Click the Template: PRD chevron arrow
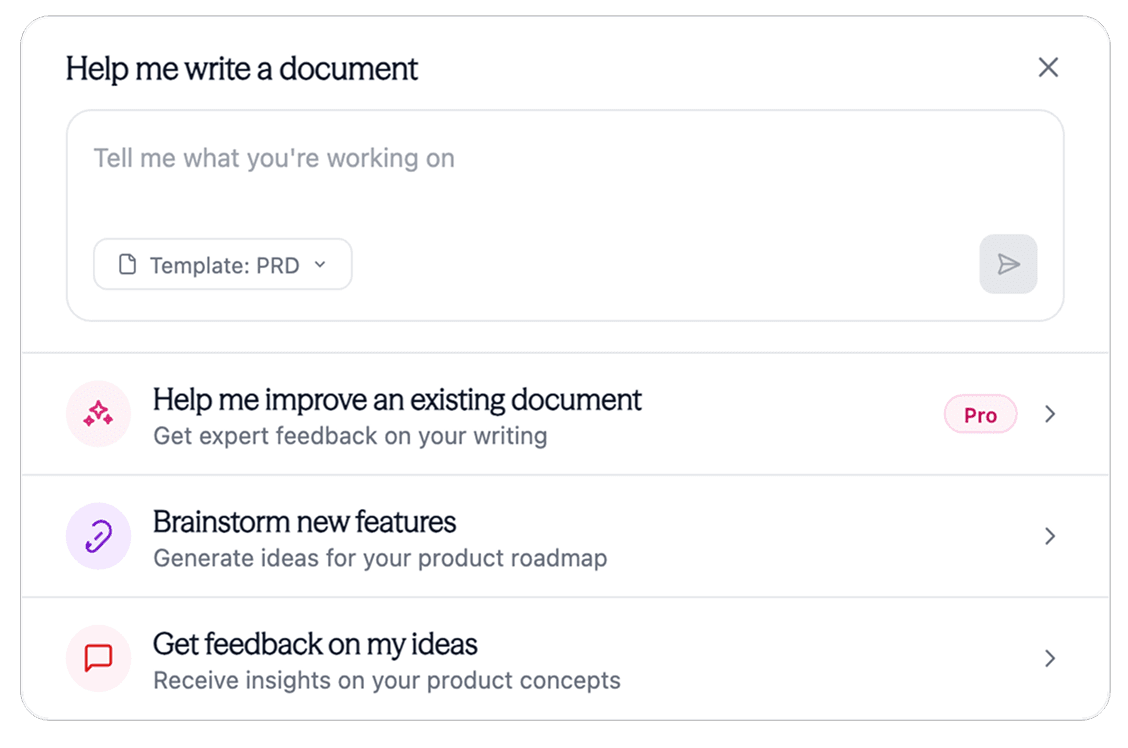1128x748 pixels. [x=320, y=264]
